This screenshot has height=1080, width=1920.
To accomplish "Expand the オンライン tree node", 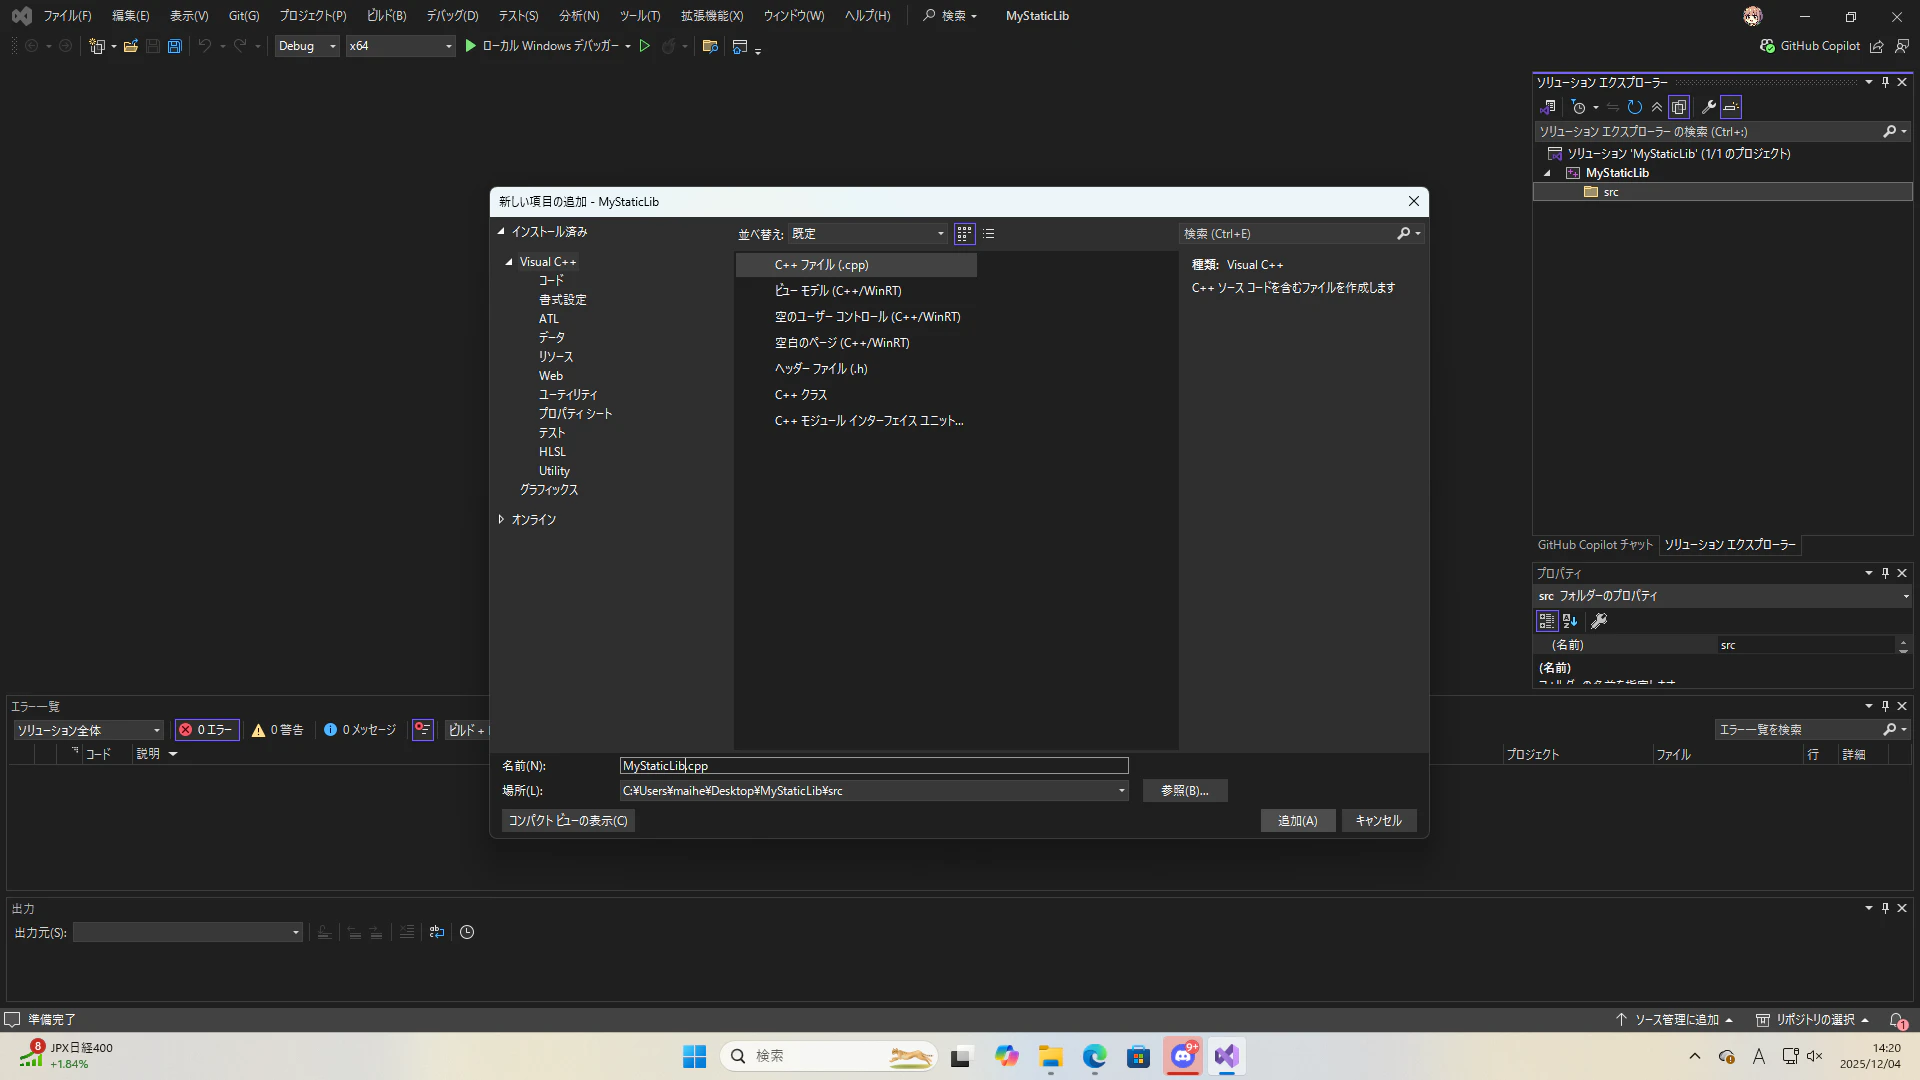I will pos(501,520).
